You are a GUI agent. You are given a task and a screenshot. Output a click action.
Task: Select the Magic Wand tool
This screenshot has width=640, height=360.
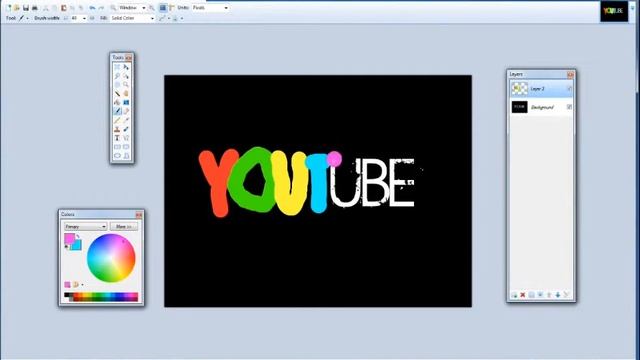point(117,93)
